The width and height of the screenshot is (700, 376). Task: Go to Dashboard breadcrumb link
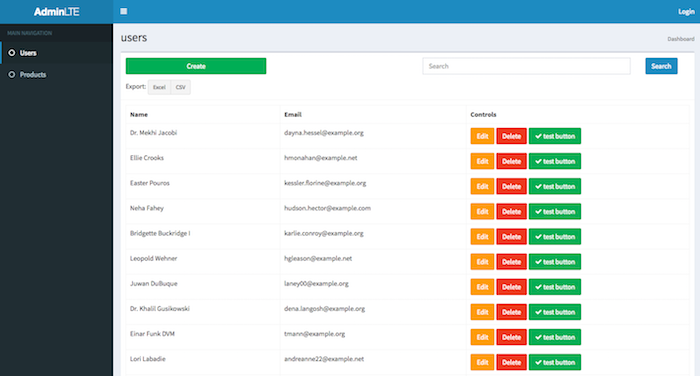(x=681, y=39)
